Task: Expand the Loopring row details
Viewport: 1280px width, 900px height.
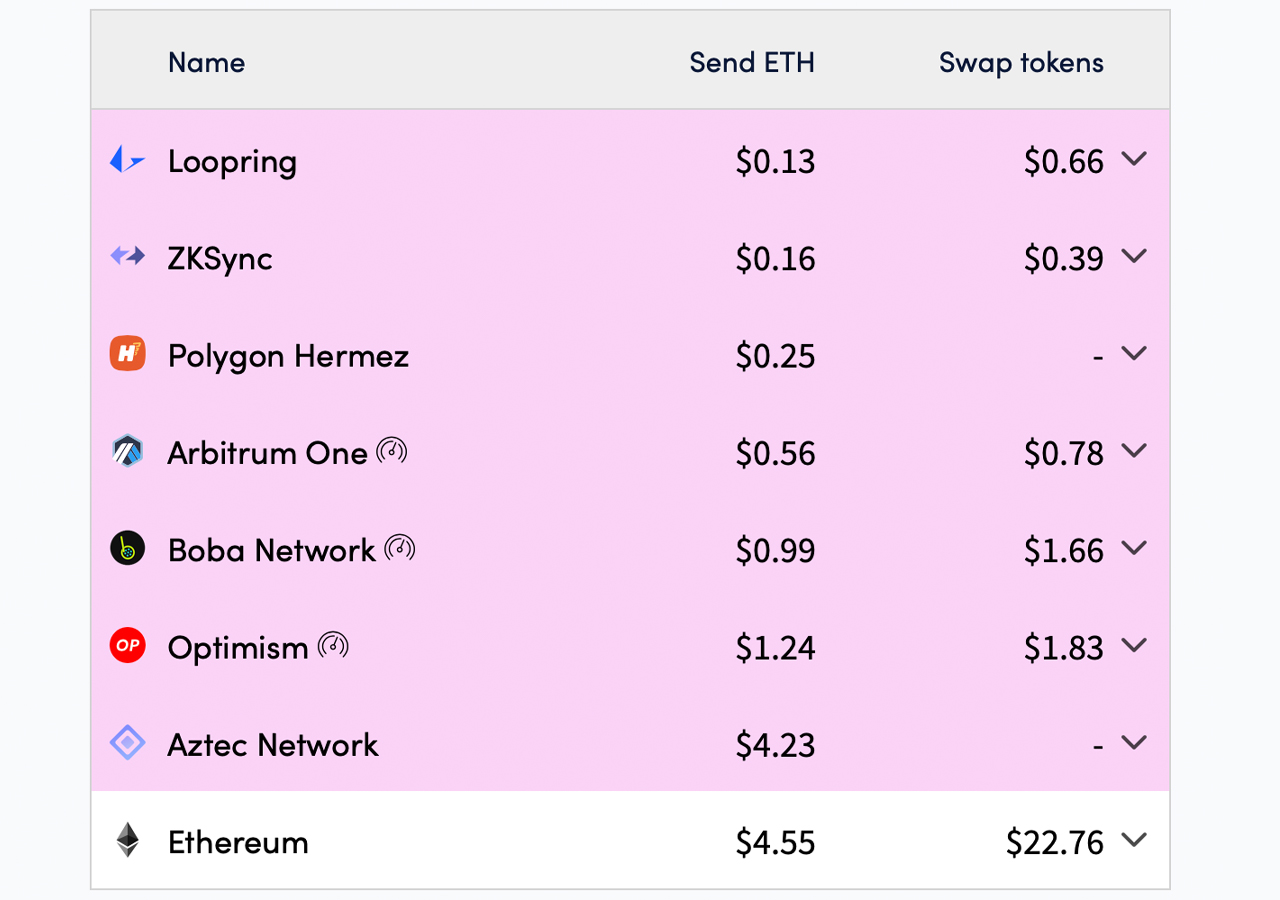Action: [x=1134, y=158]
